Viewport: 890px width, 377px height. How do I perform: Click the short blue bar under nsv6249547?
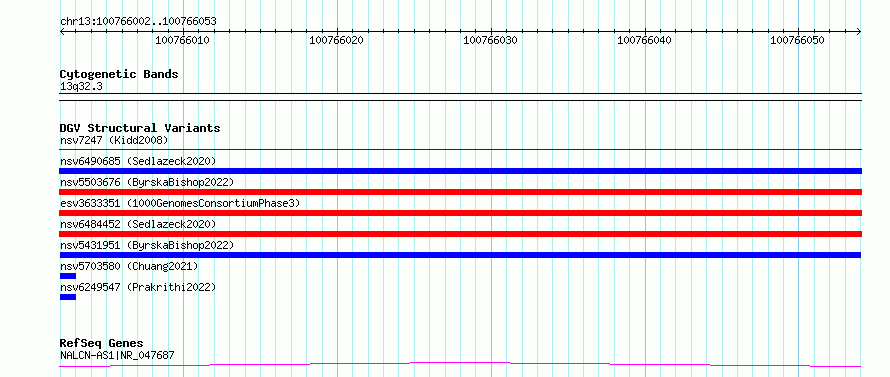click(68, 297)
